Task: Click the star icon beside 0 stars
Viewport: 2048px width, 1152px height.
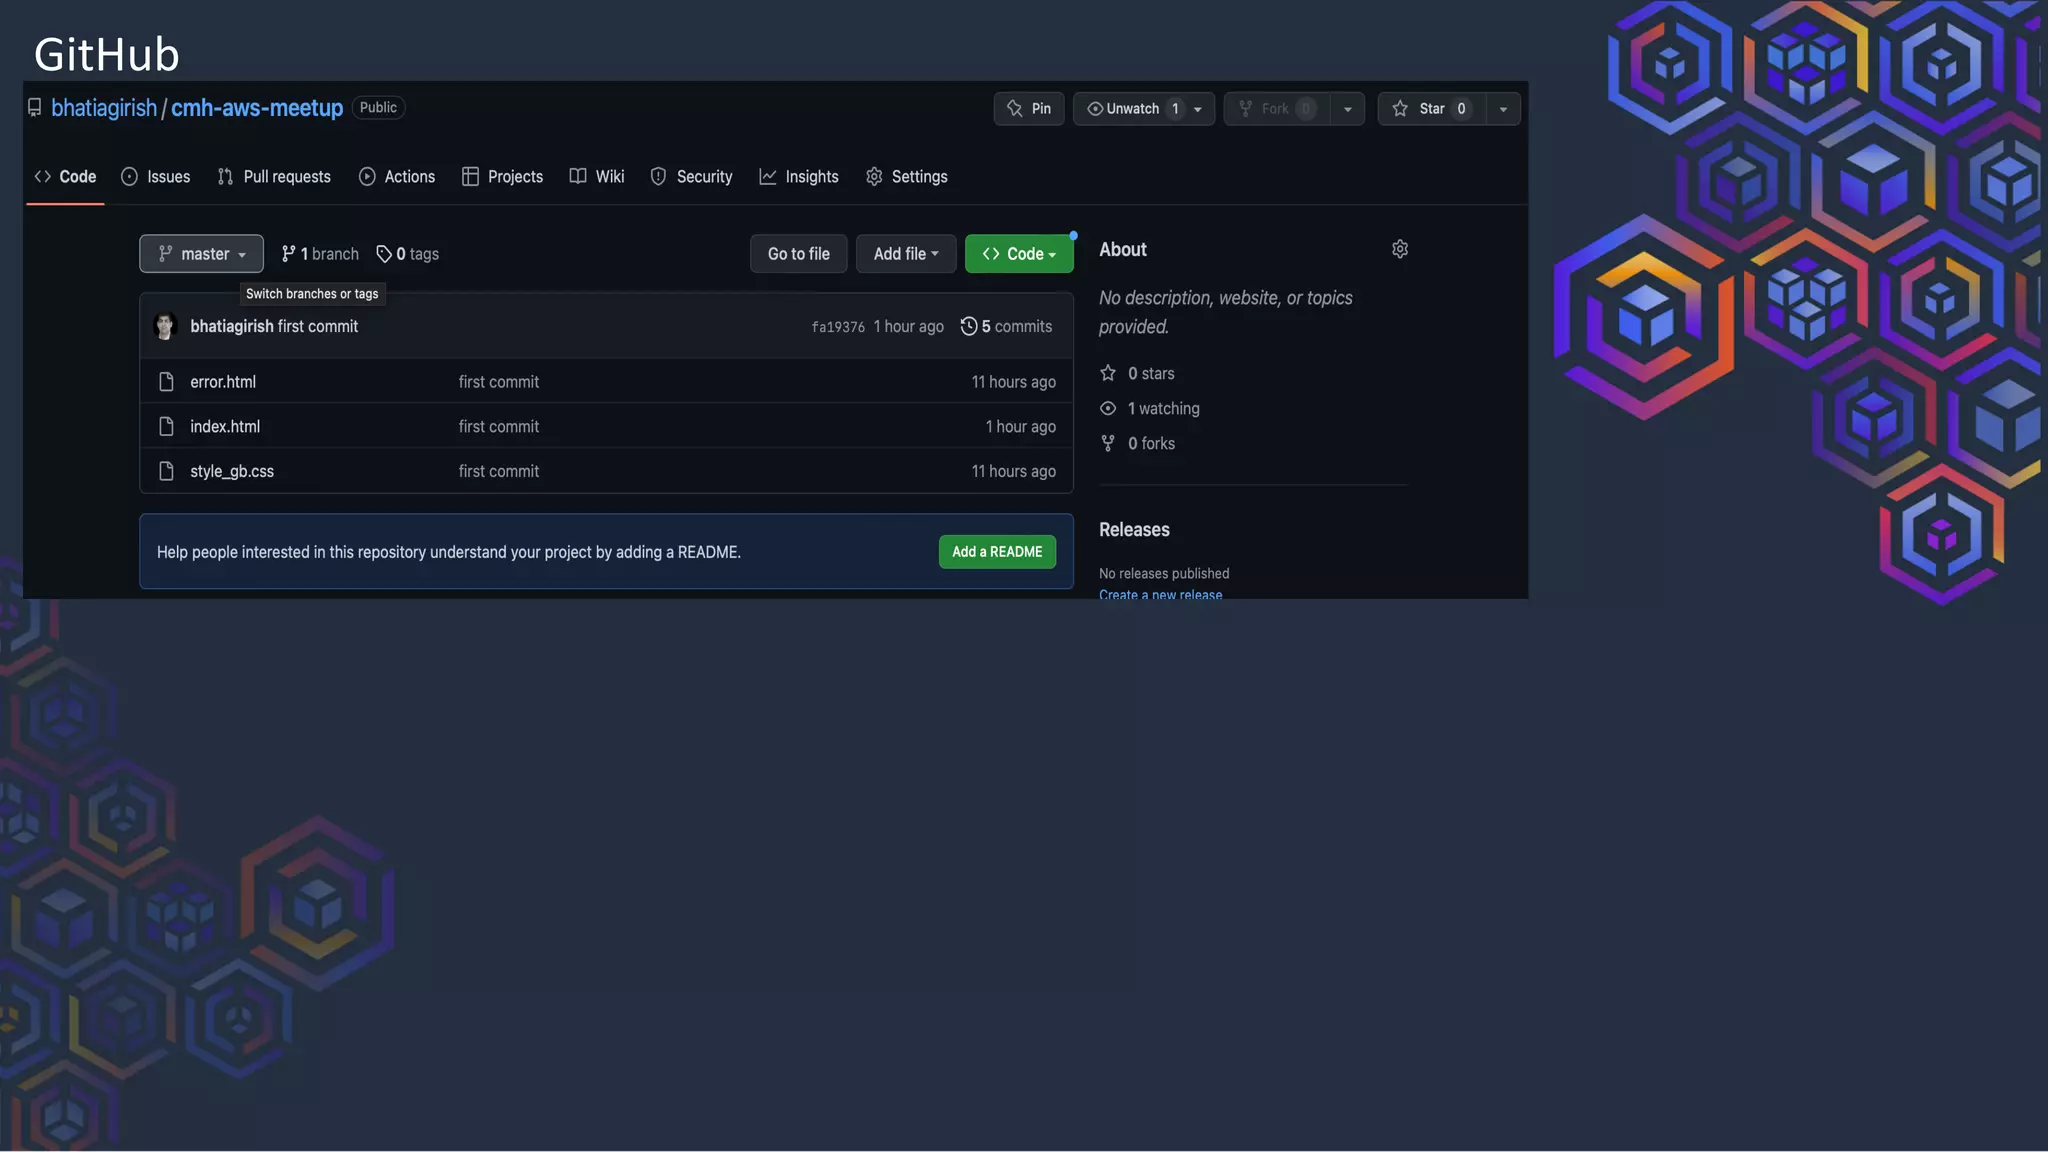Action: 1108,373
